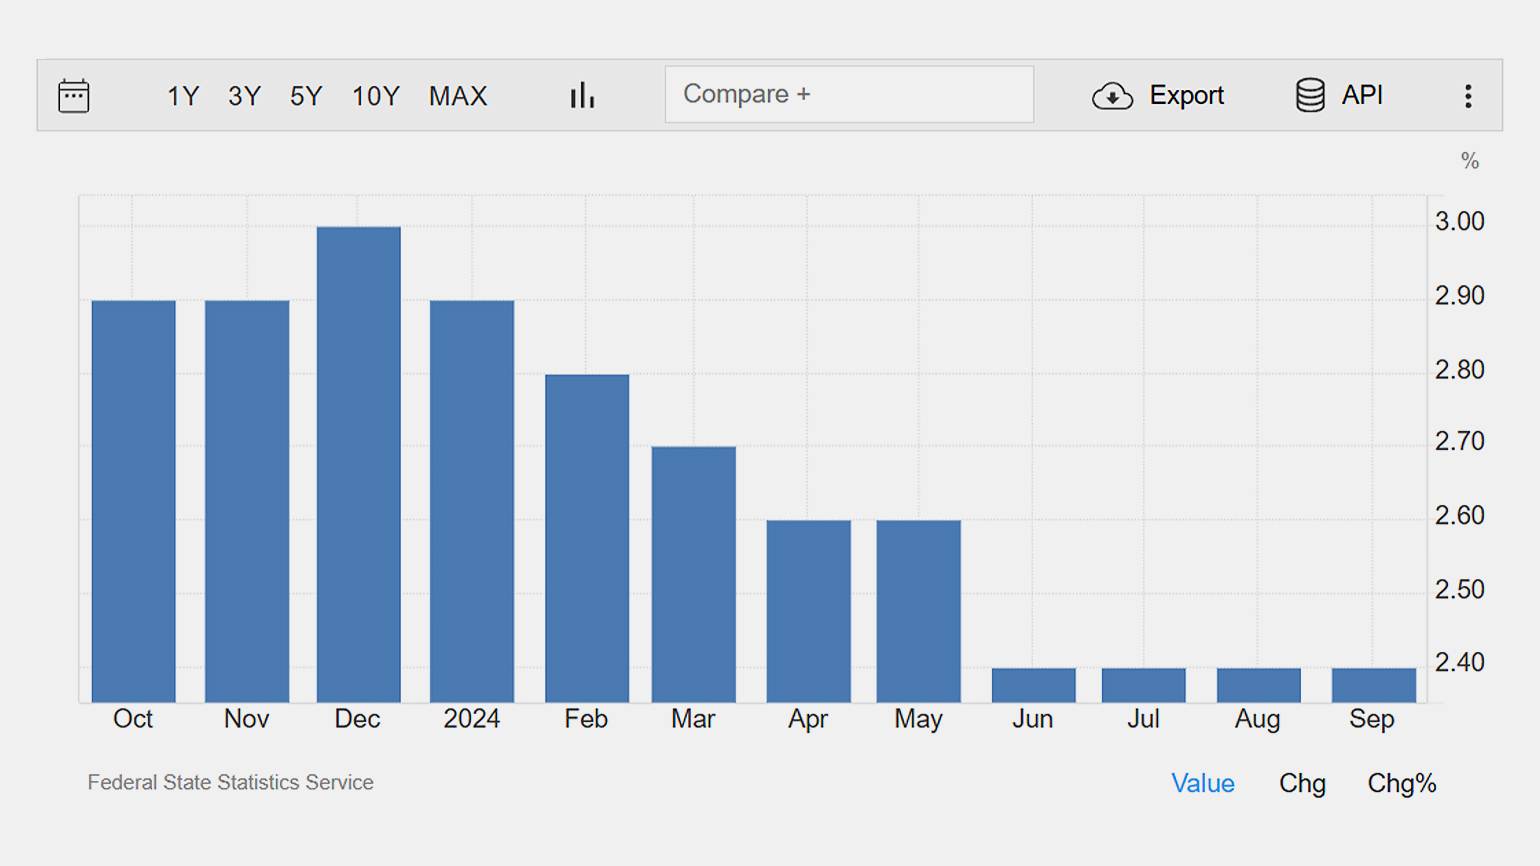Click the 2.70 y-axis label

coord(1460,441)
